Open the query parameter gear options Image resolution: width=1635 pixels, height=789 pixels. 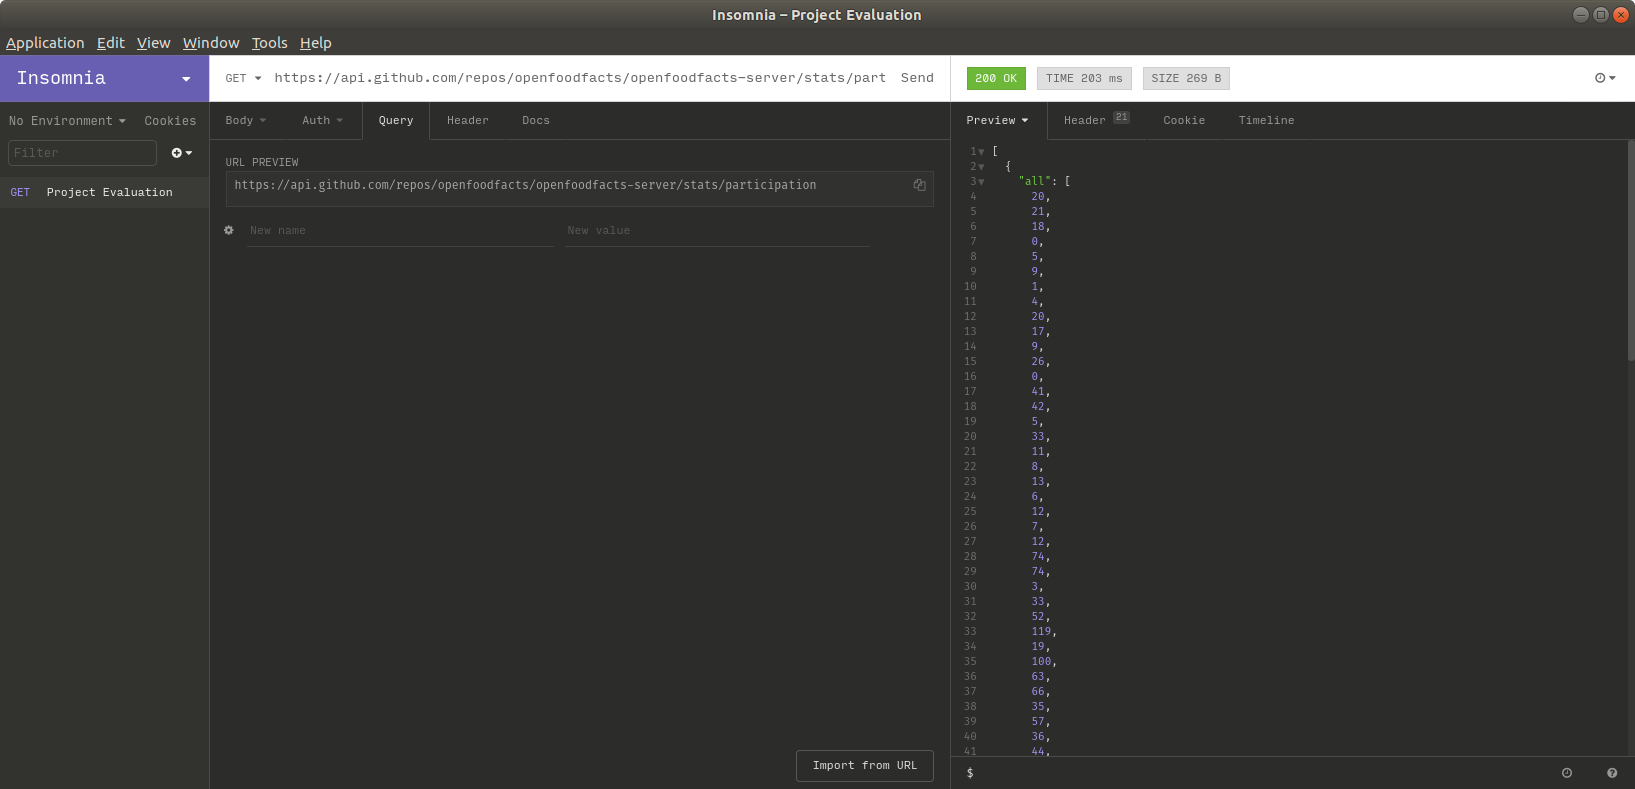click(x=229, y=230)
